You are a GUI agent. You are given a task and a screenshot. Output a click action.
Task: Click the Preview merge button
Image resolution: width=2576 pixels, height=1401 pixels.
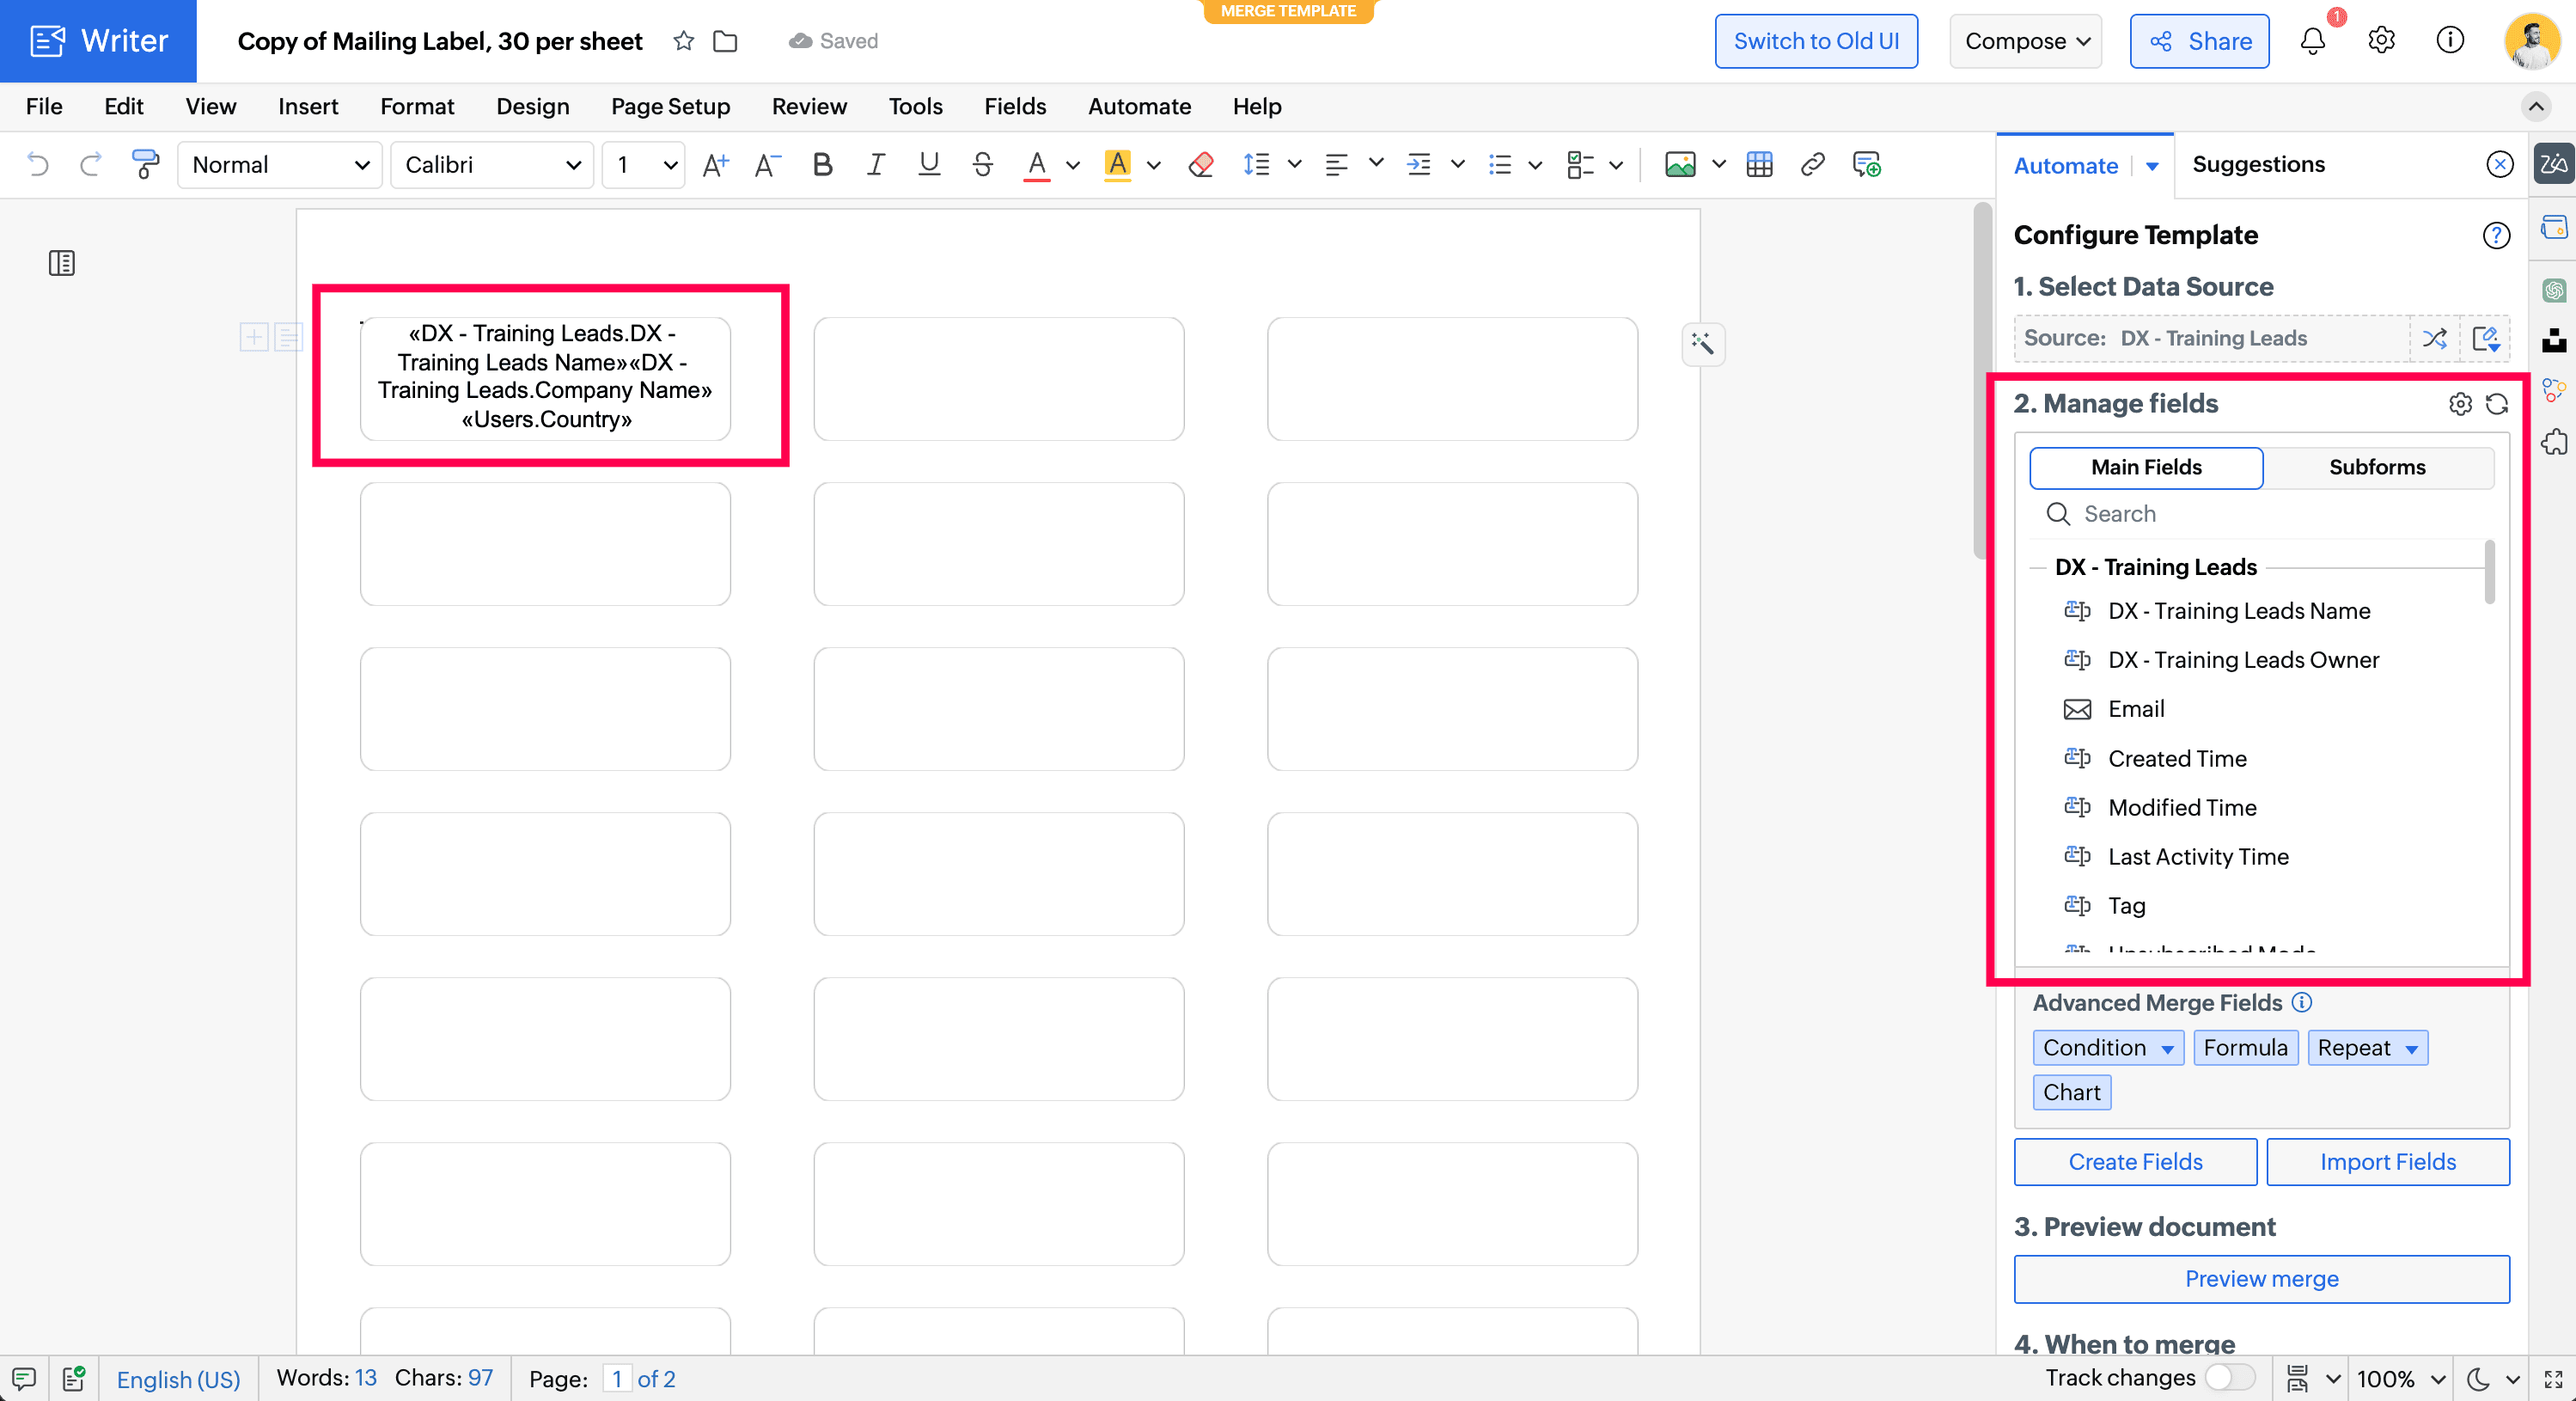pyautogui.click(x=2261, y=1278)
